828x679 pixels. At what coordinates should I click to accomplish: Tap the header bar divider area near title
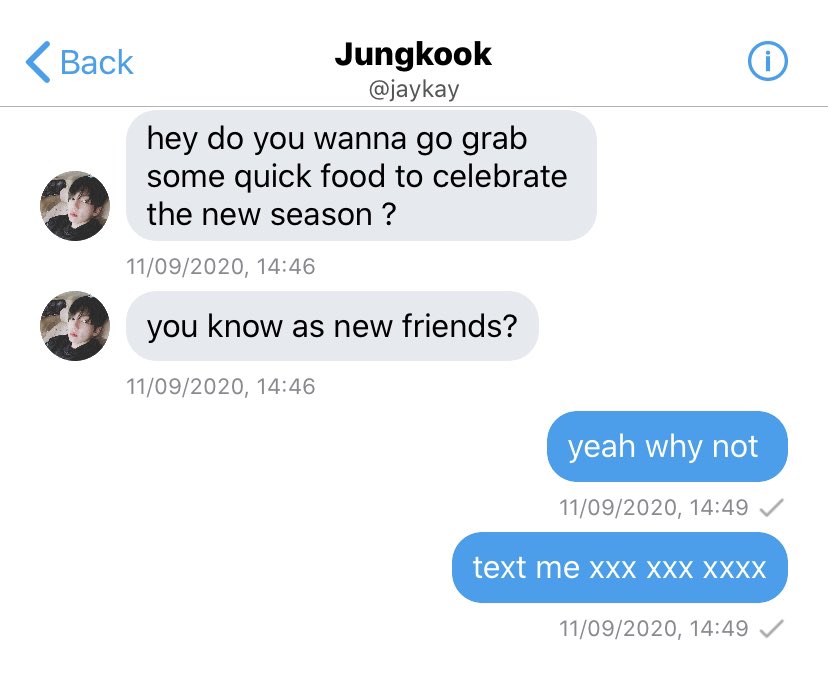pos(414,106)
